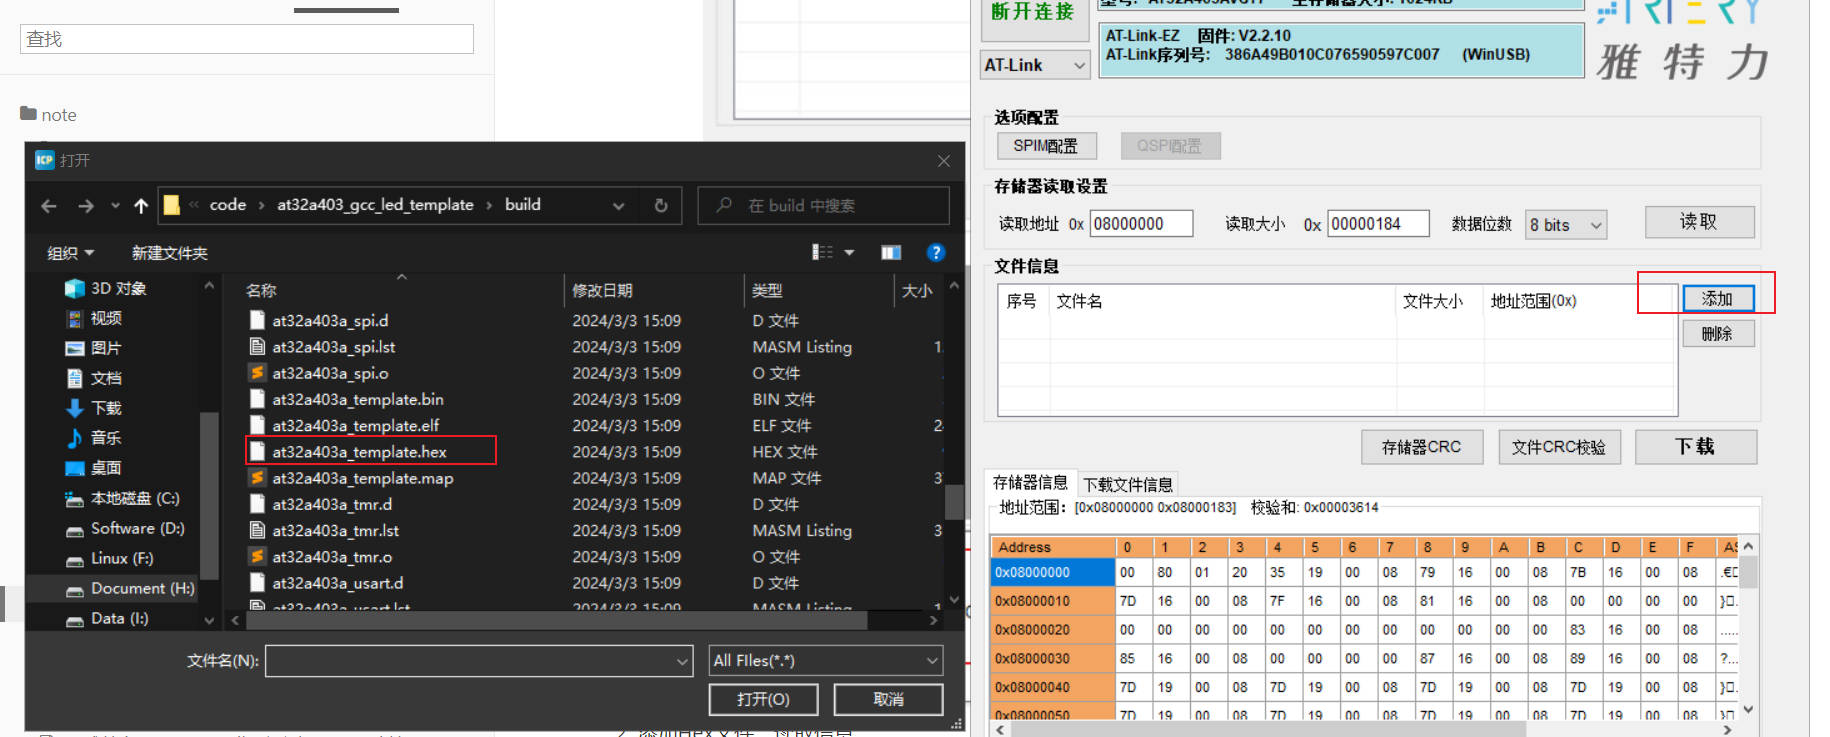This screenshot has height=737, width=1830.
Task: Open recent locations dropdown beside forward arrow
Action: [115, 206]
